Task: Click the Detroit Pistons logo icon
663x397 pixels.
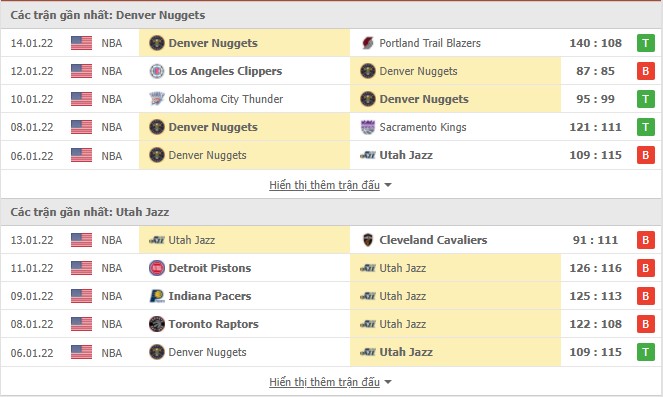Action: [x=157, y=268]
